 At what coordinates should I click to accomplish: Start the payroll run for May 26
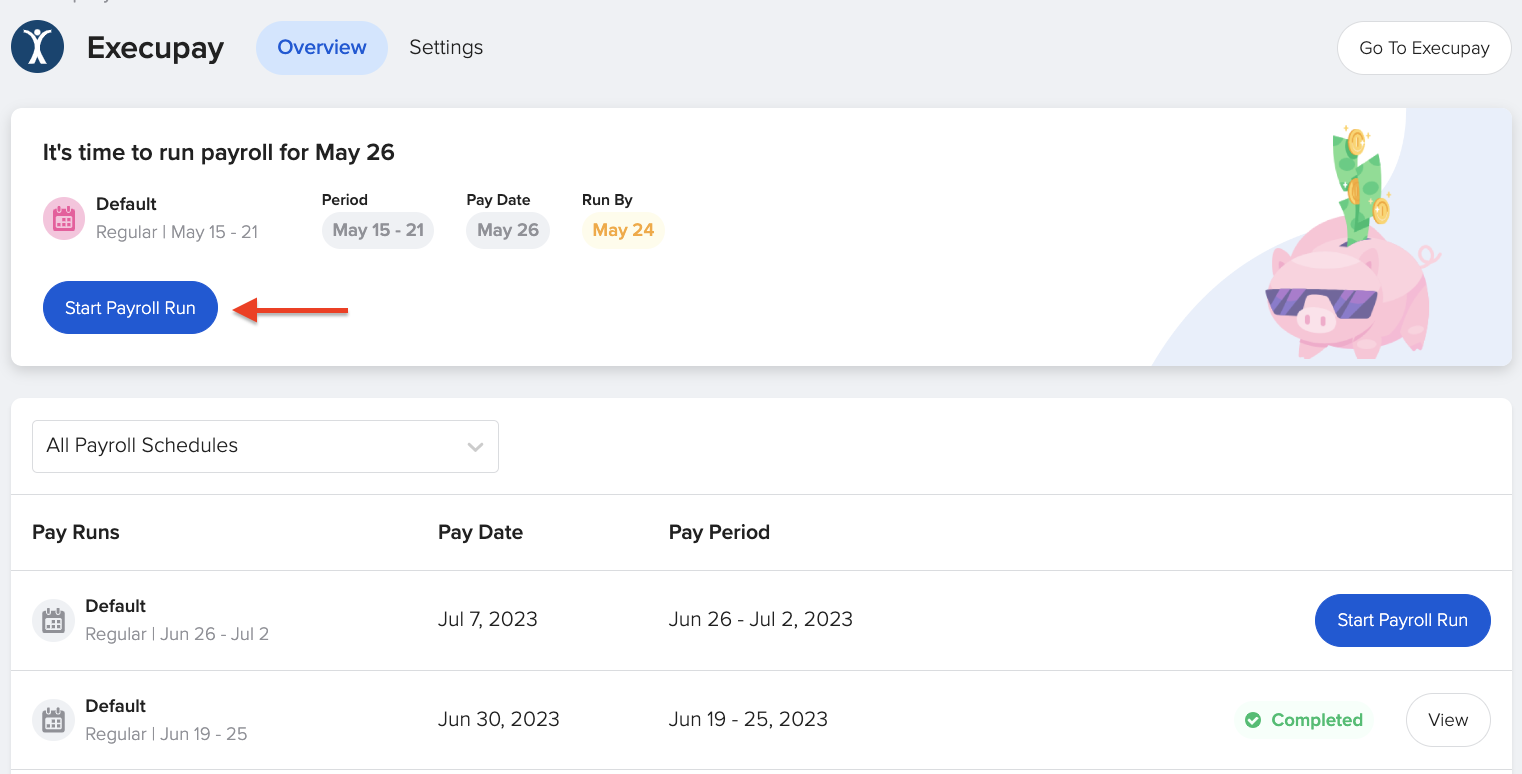click(x=130, y=307)
